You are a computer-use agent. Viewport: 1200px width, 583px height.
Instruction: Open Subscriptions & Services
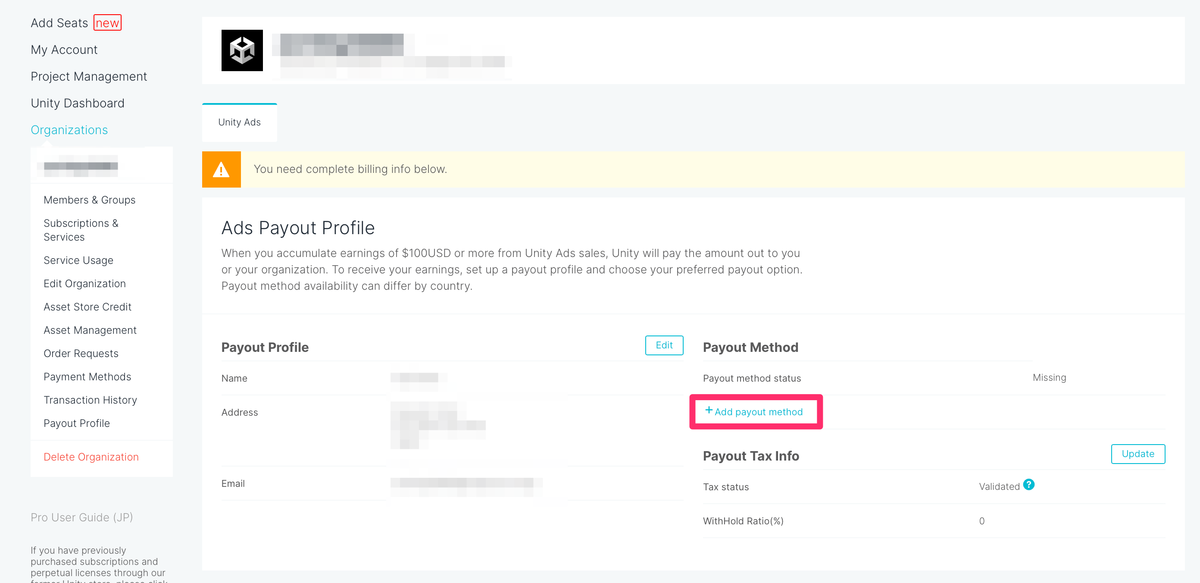pyautogui.click(x=81, y=230)
